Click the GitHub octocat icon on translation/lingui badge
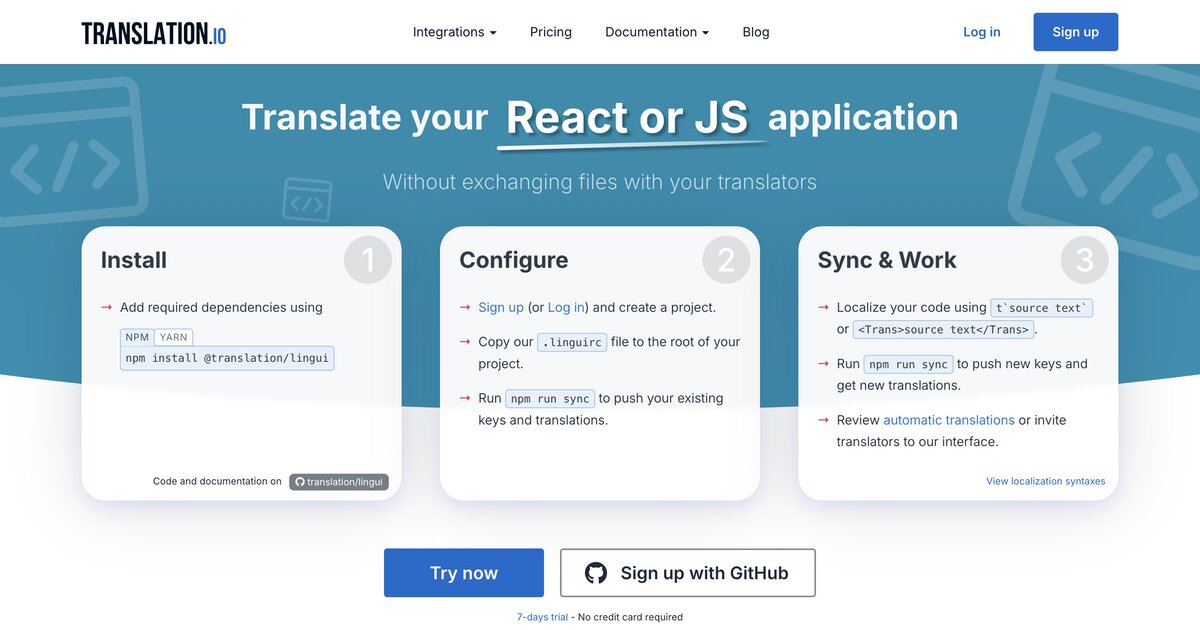Image resolution: width=1200 pixels, height=630 pixels. pos(300,481)
